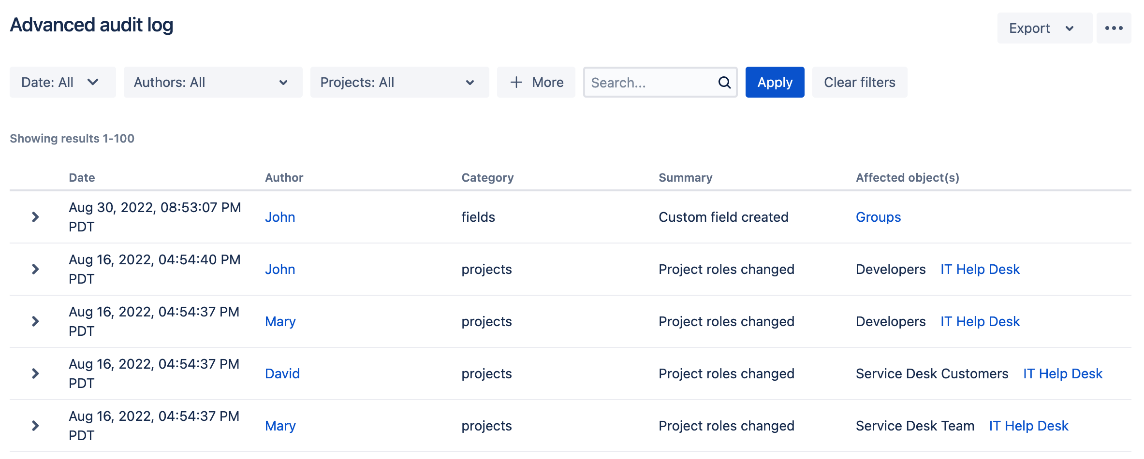Open the three-dot more actions menu
The height and width of the screenshot is (459, 1144).
click(1113, 28)
